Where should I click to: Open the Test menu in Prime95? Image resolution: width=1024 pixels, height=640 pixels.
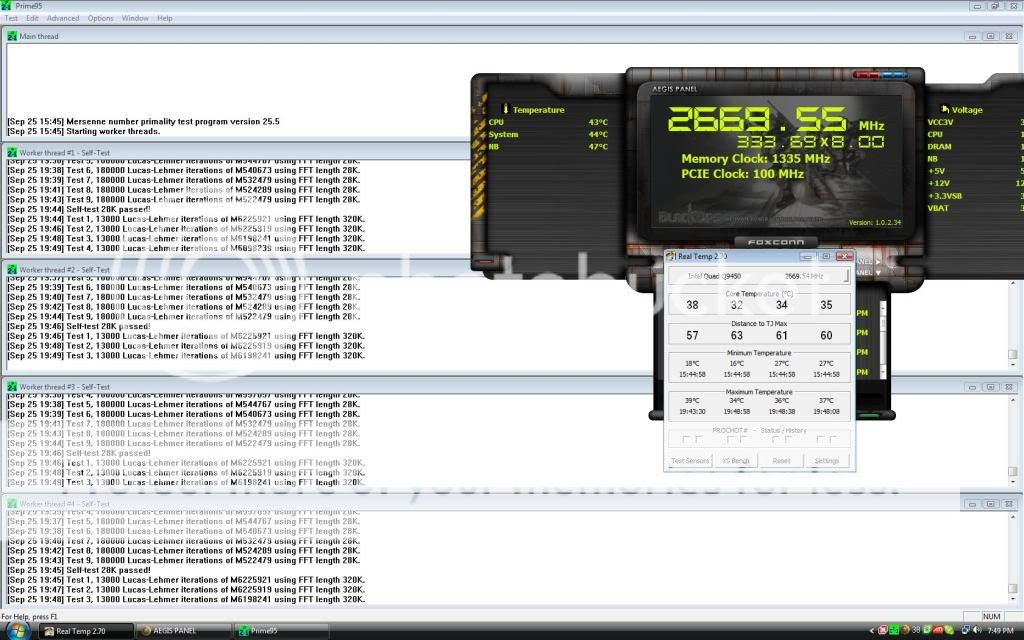tap(11, 18)
